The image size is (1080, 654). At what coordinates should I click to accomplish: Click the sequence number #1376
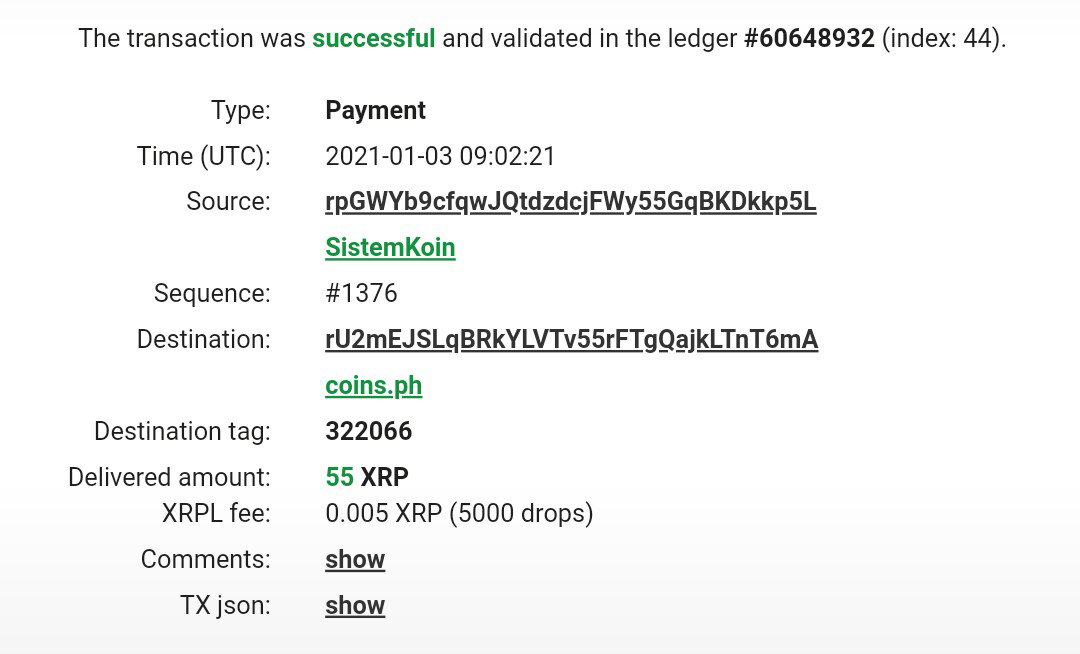(x=361, y=293)
